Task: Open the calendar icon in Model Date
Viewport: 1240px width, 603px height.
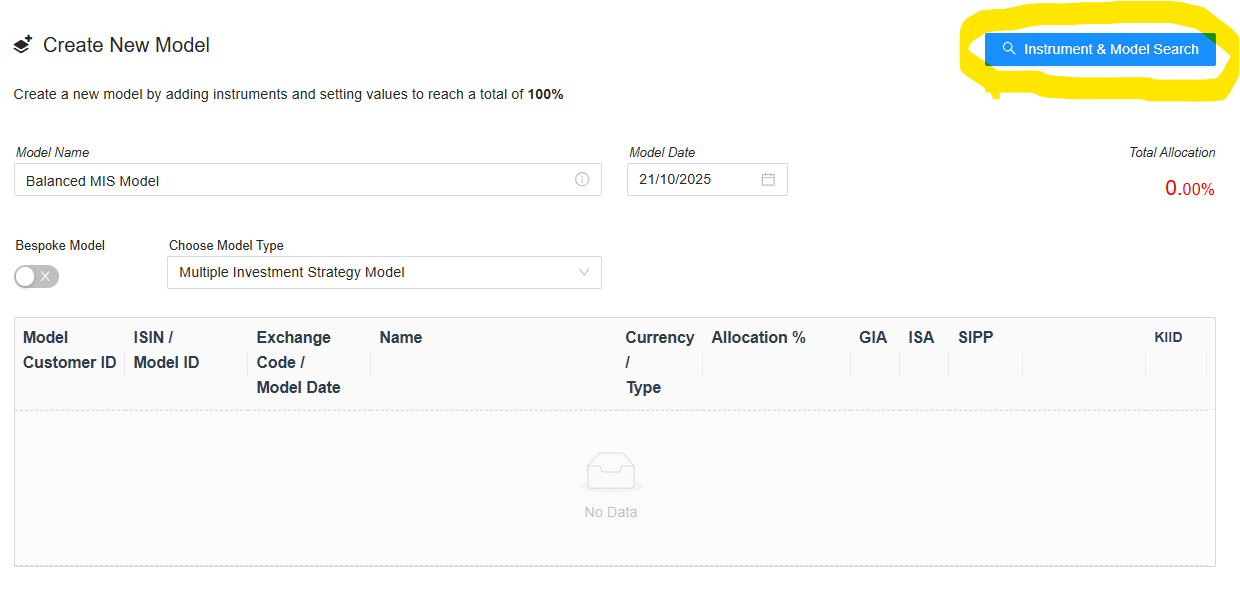Action: click(768, 180)
